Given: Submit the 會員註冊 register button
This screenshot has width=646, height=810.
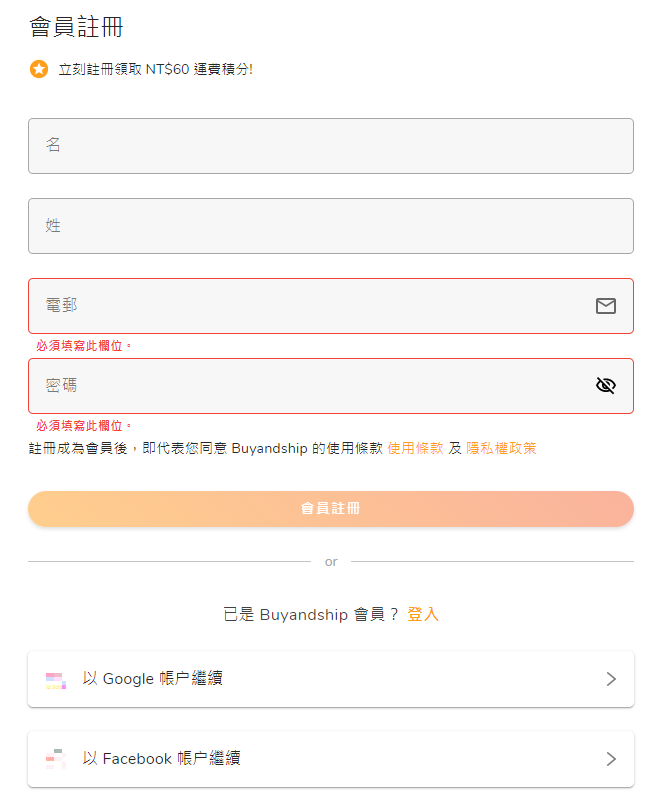Looking at the screenshot, I should 330,509.
